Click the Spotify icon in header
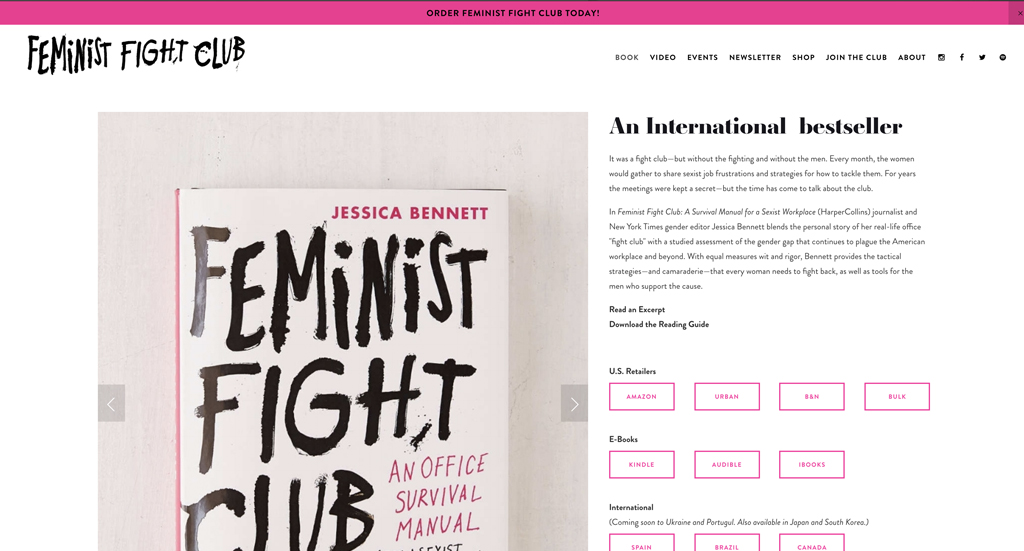The width and height of the screenshot is (1024, 551). [x=1003, y=58]
